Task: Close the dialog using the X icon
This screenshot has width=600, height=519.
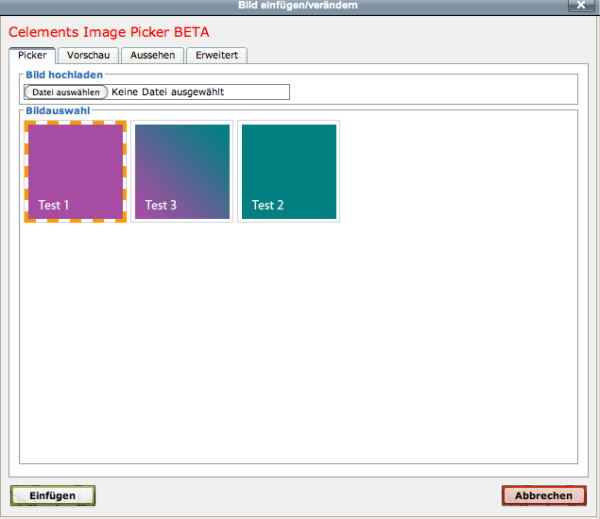Action: 582,6
